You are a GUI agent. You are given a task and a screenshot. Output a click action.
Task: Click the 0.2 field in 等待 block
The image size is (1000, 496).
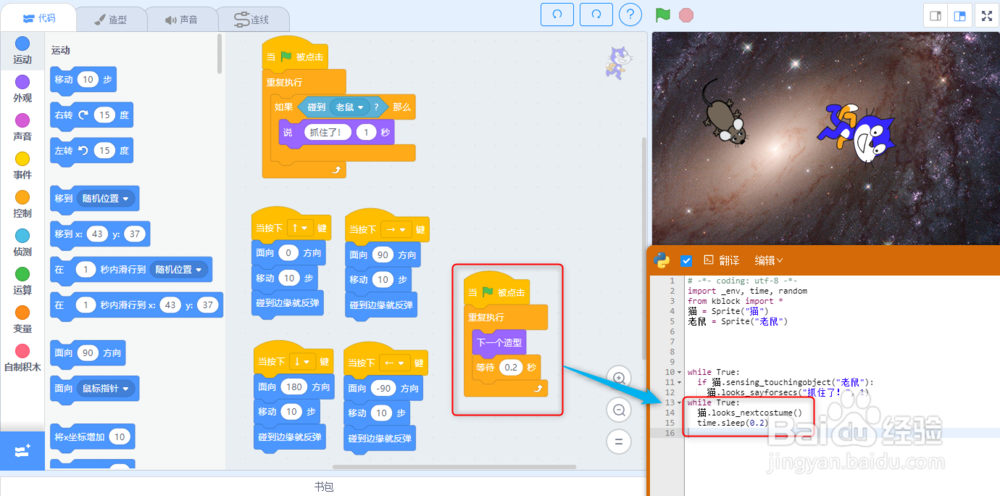(511, 367)
